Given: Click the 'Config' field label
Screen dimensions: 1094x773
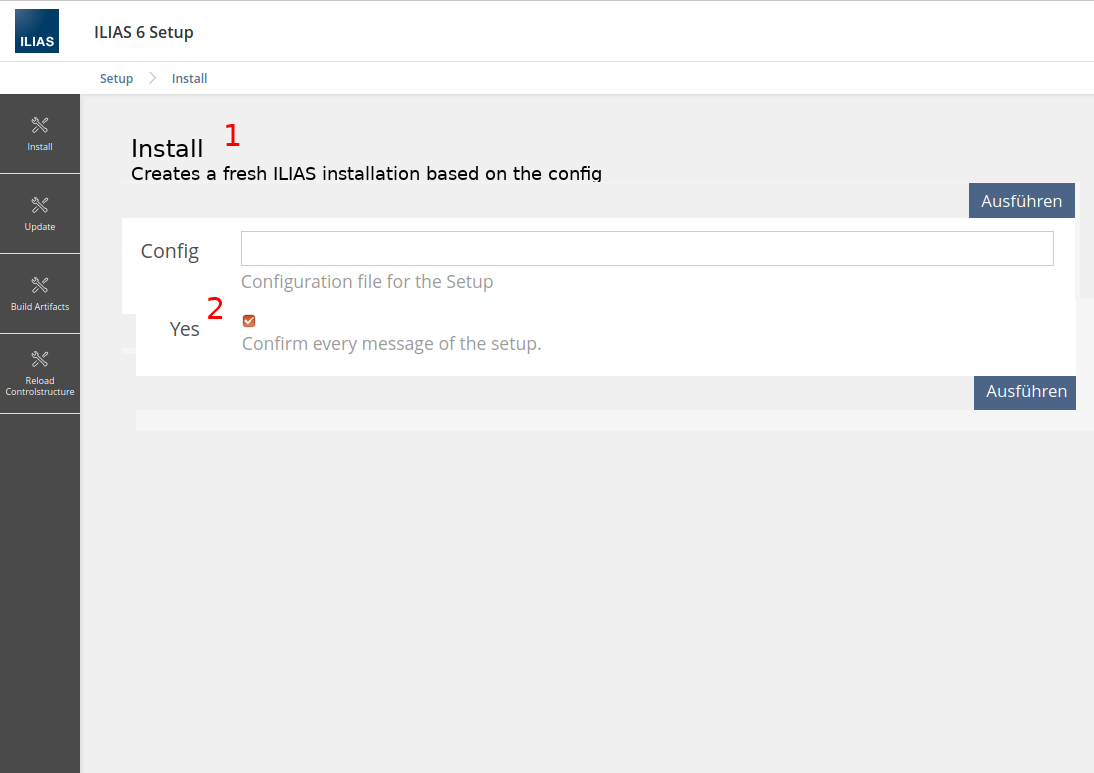Looking at the screenshot, I should 170,251.
